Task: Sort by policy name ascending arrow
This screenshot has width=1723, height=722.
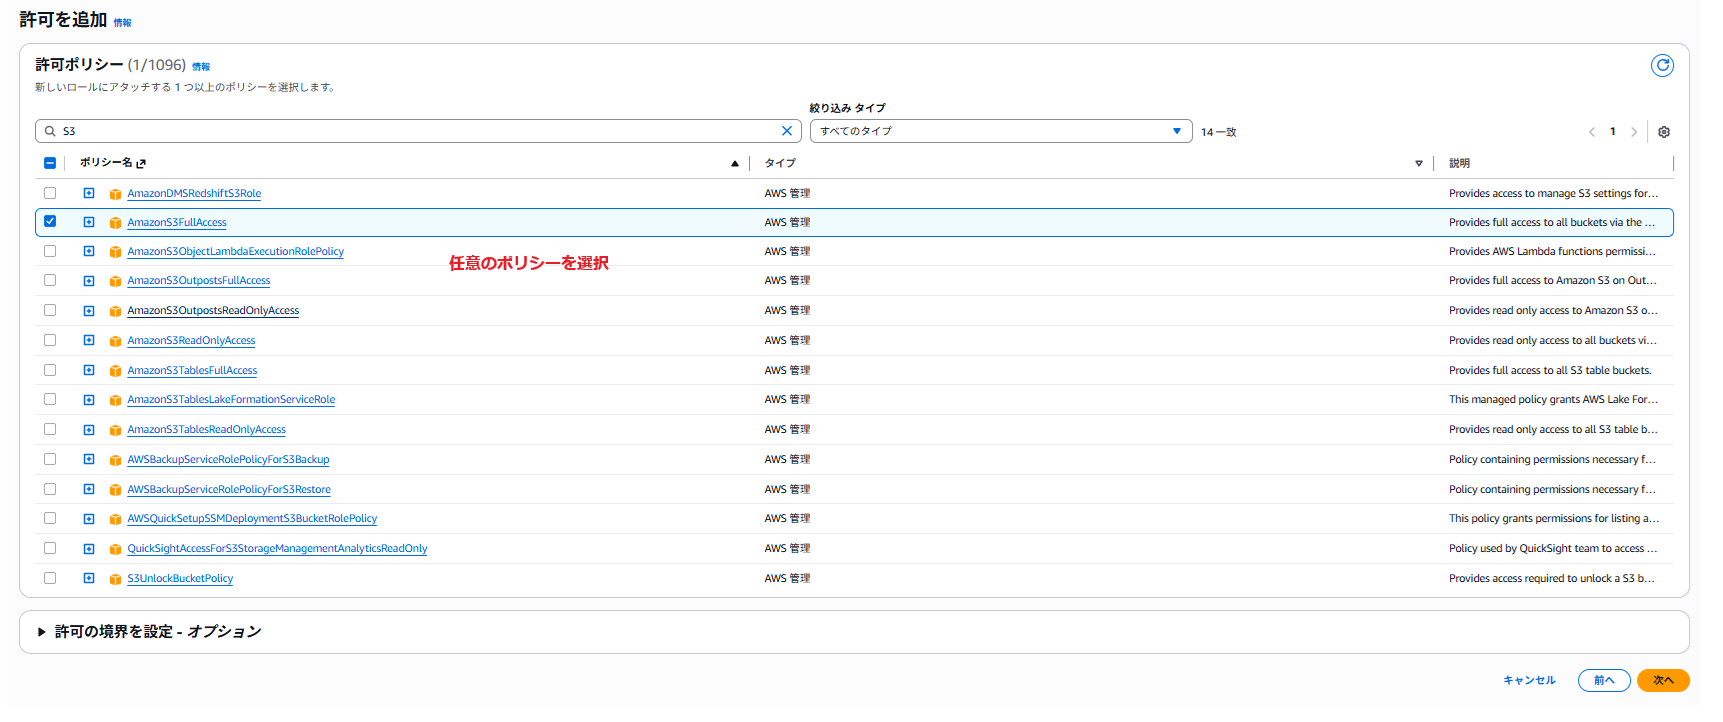Action: (735, 163)
